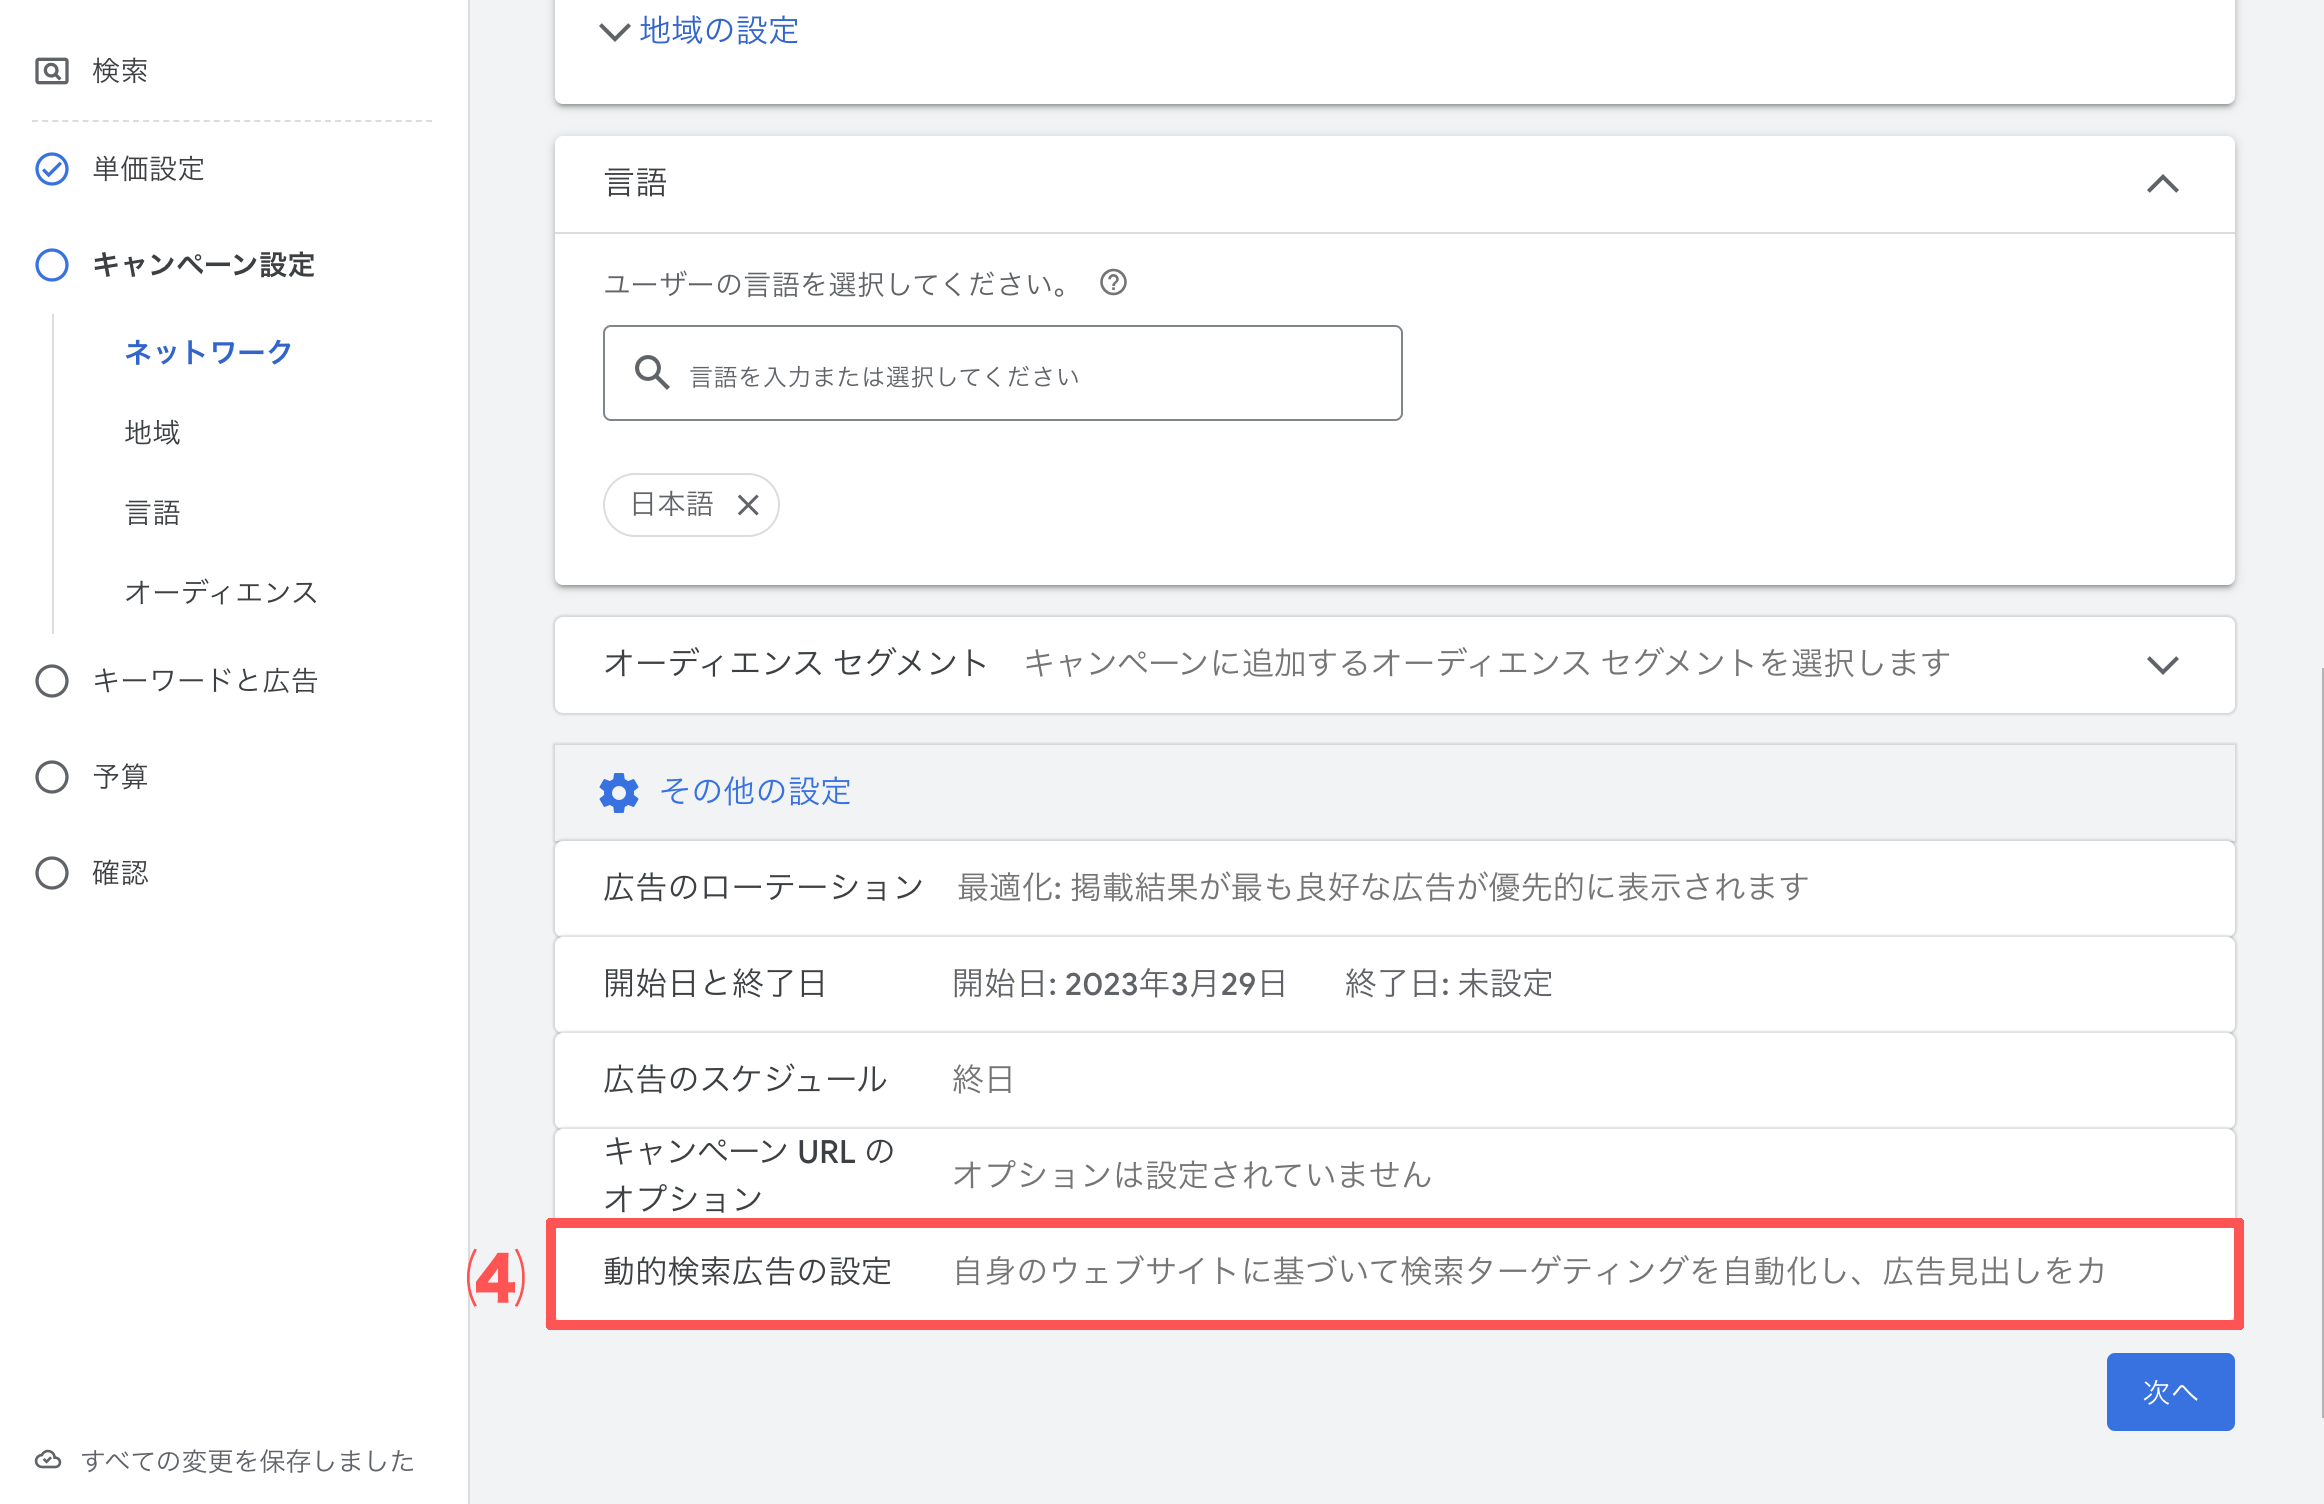Screen dimensions: 2324x1504
Task: Select the 確認 step radio button
Action: (x=51, y=872)
